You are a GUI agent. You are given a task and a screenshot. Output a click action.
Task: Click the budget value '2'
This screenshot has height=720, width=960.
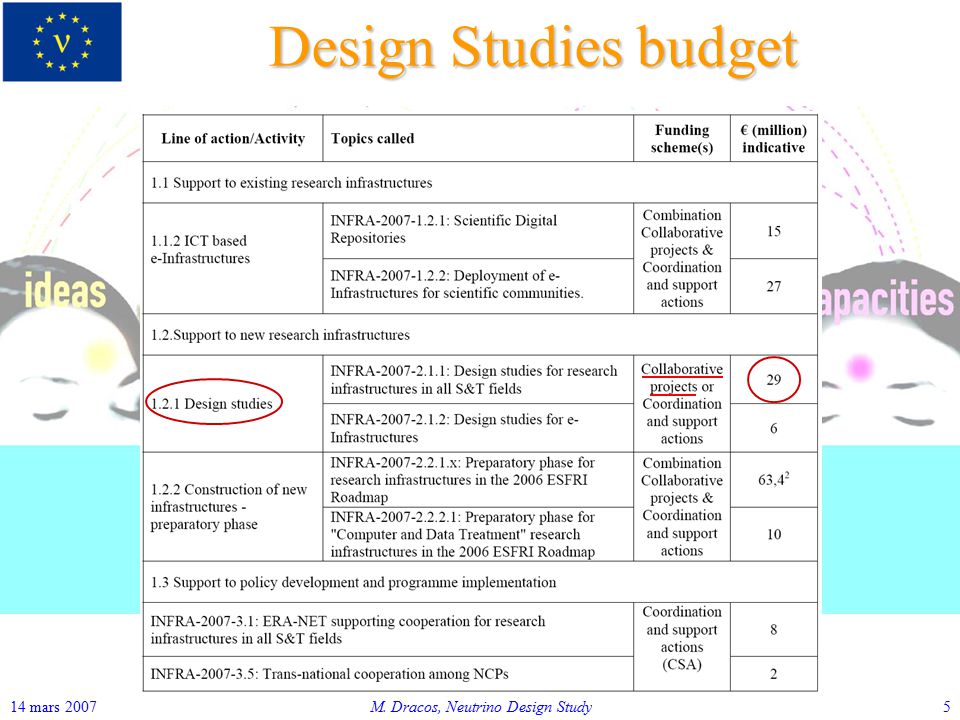click(774, 674)
